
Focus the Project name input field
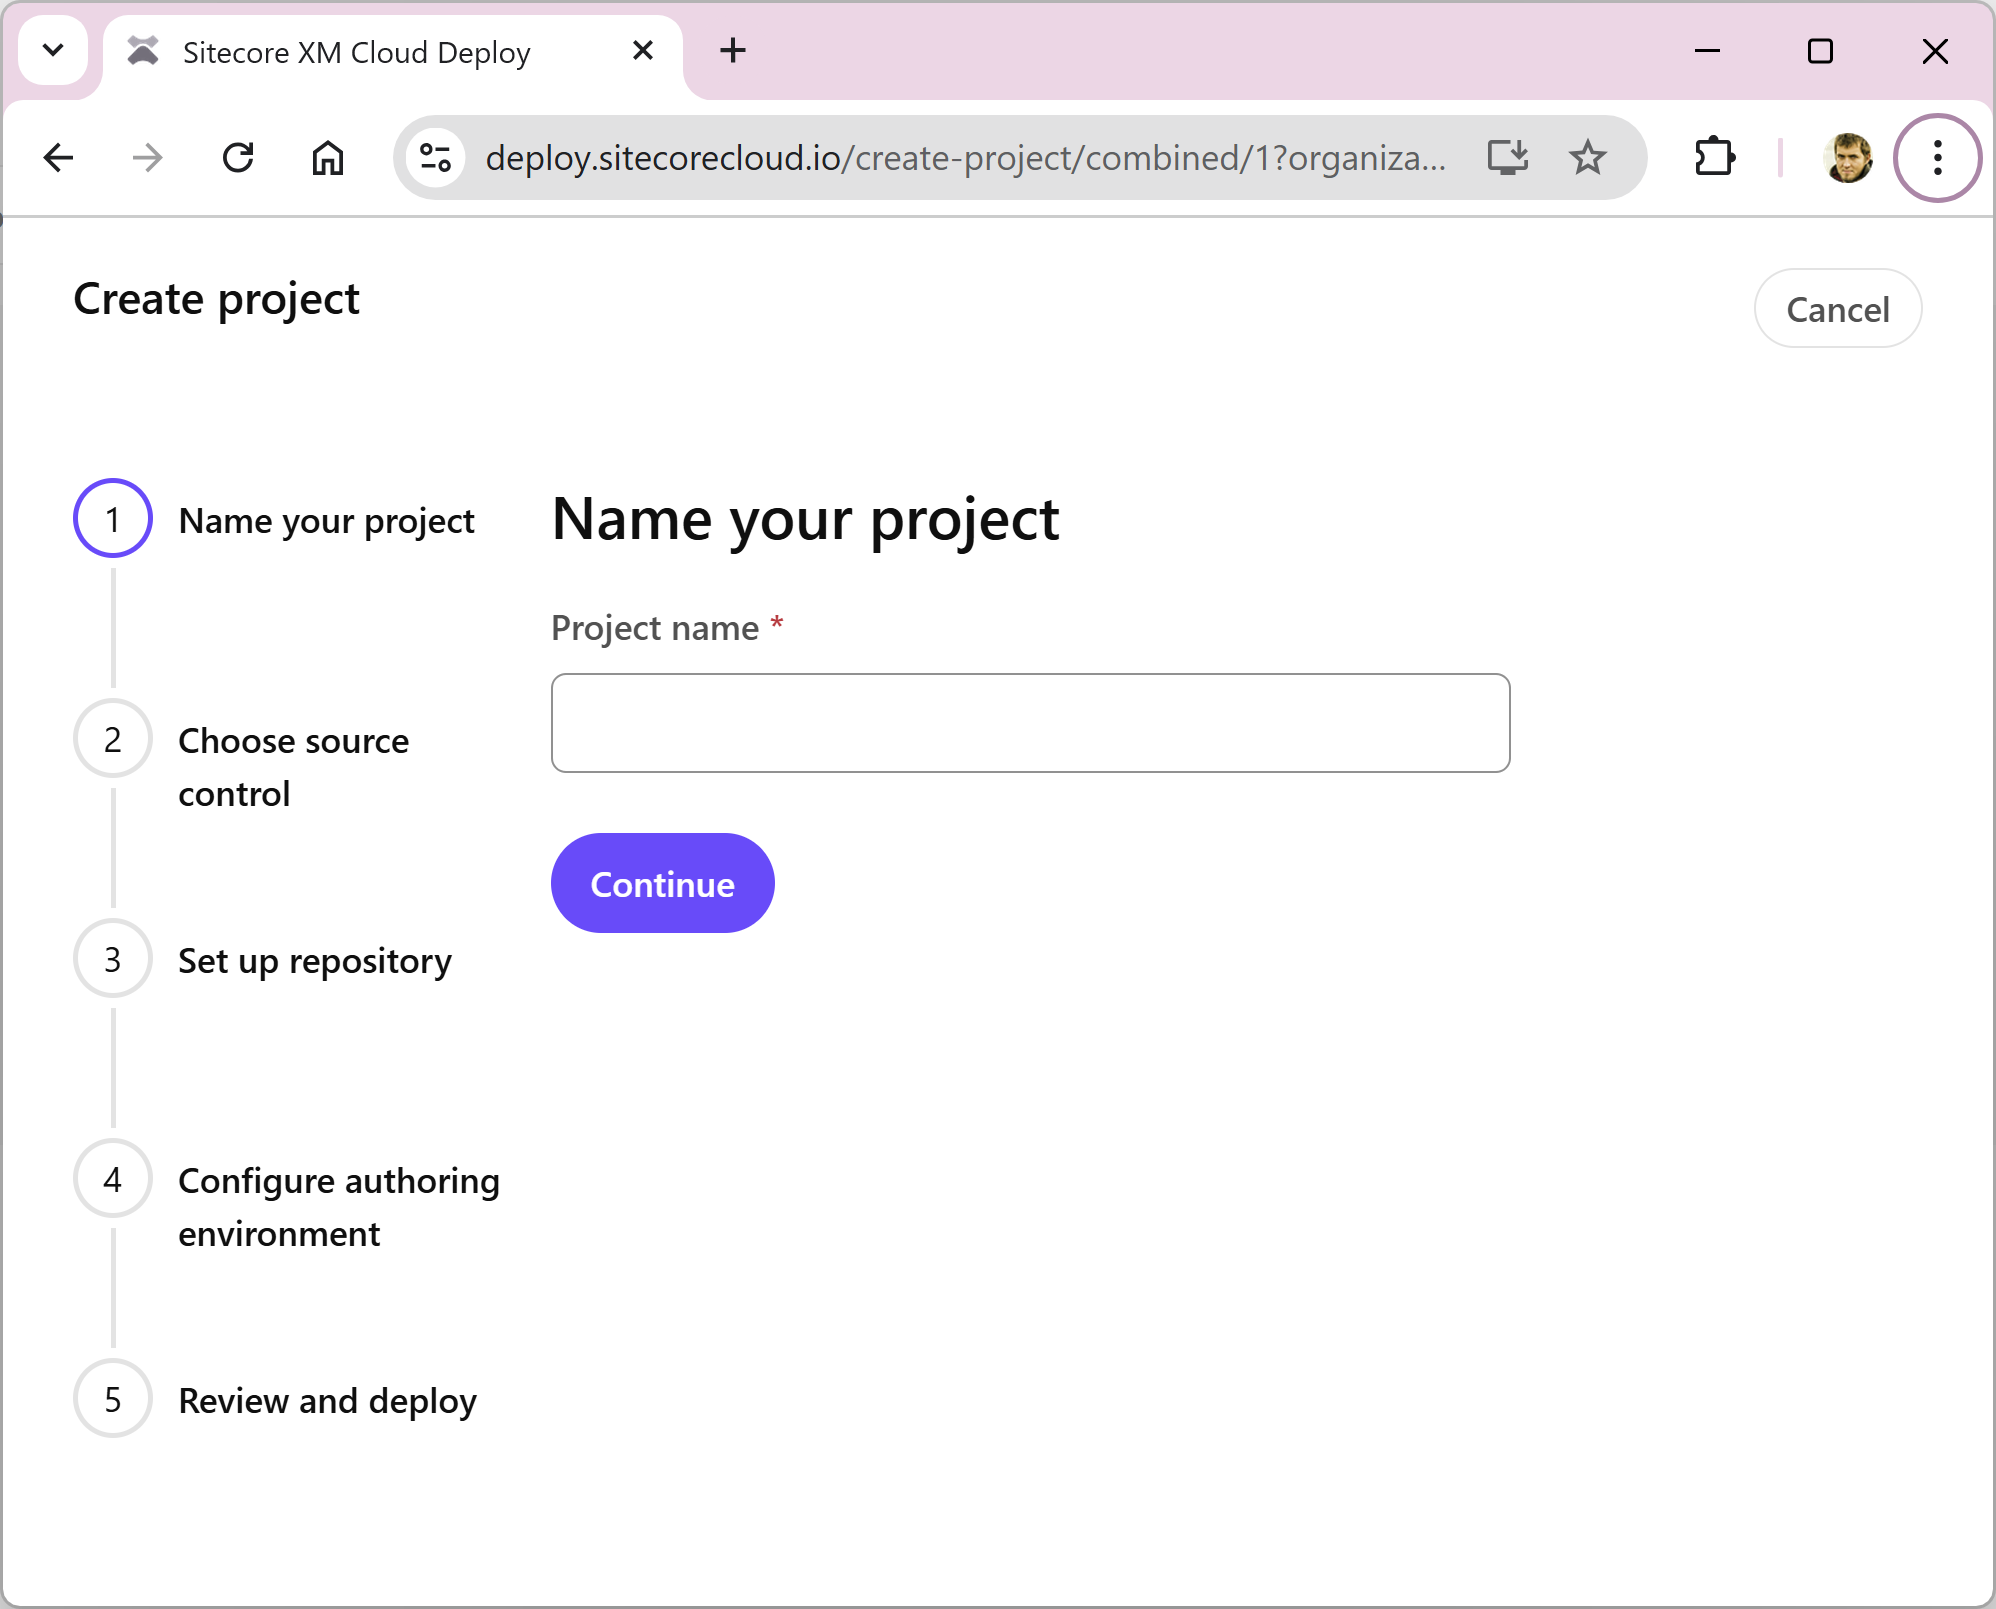coord(1030,723)
